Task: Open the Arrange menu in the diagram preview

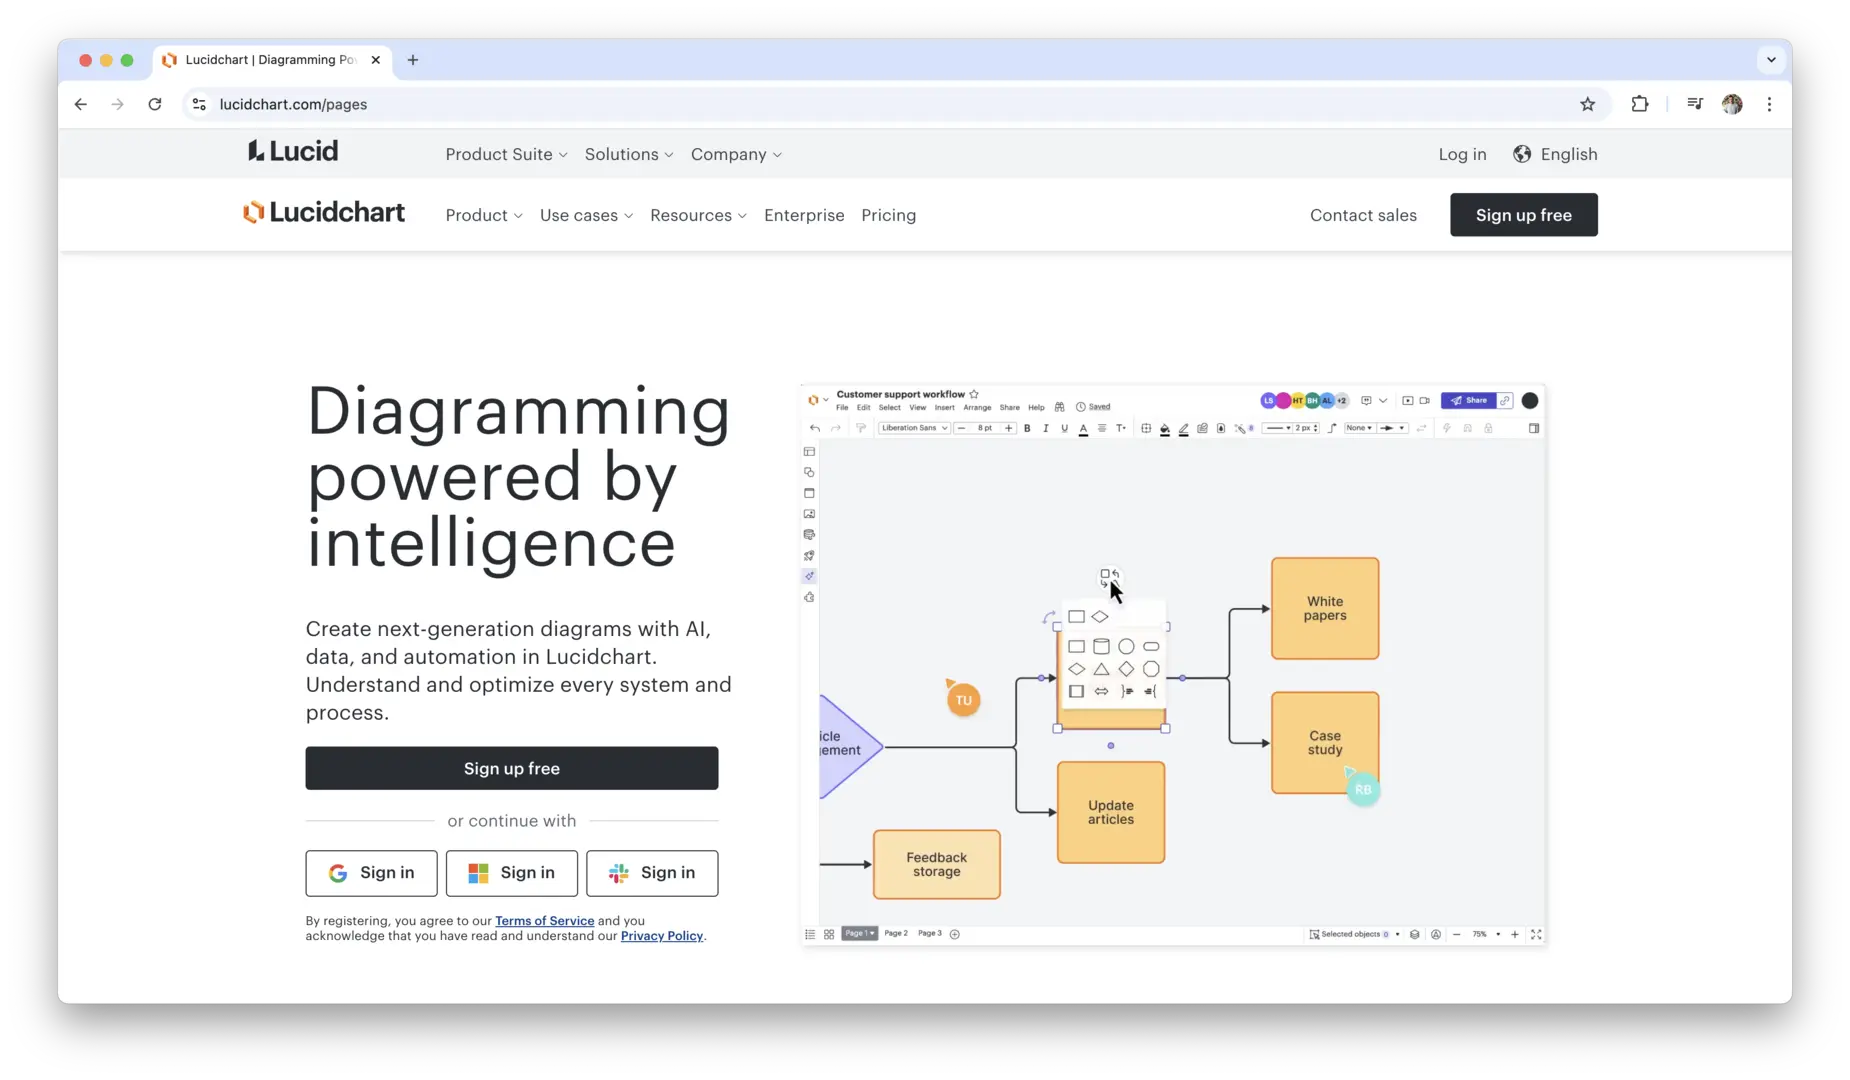Action: coord(977,408)
